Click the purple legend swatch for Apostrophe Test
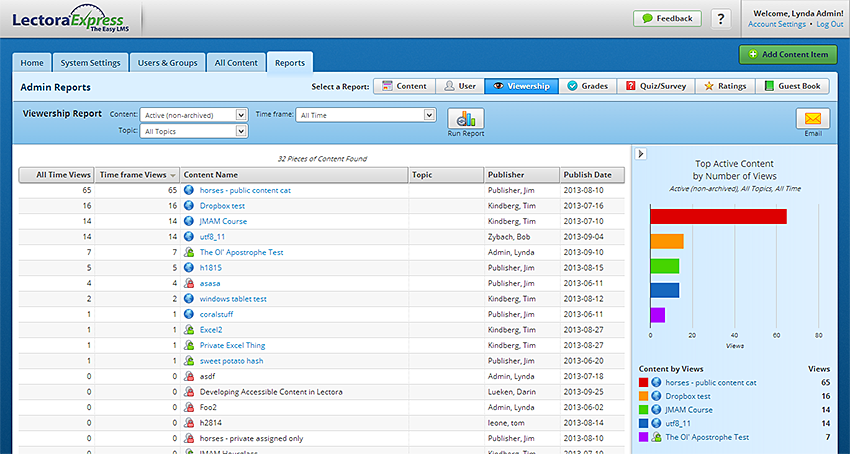 (643, 437)
